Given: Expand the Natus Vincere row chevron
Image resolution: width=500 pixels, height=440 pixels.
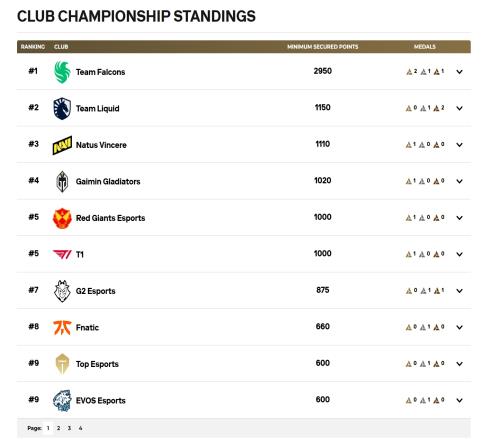Looking at the screenshot, I should (459, 145).
